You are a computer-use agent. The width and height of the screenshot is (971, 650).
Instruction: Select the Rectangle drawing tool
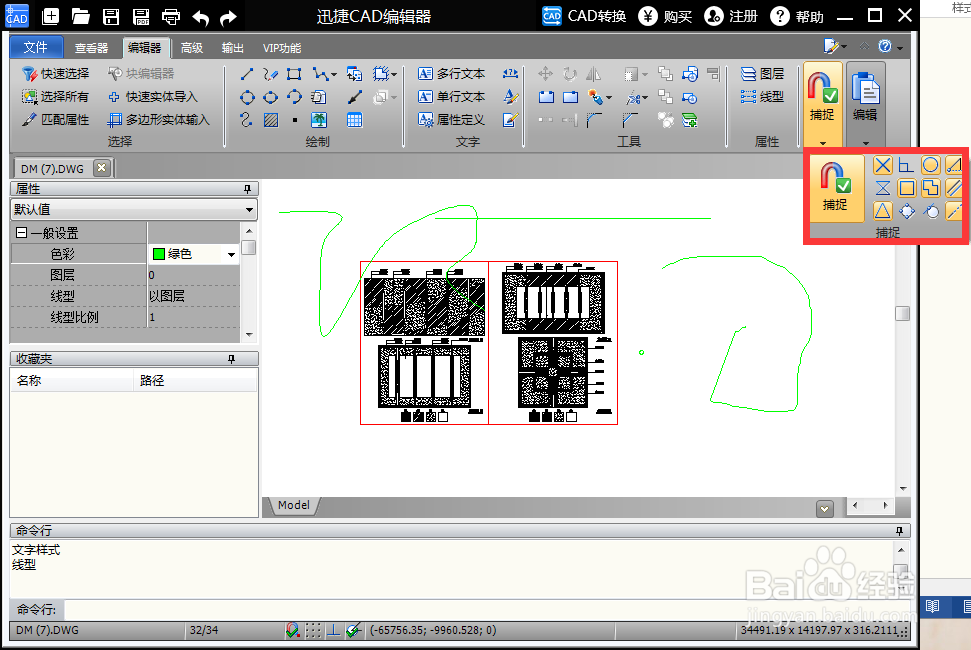click(294, 74)
